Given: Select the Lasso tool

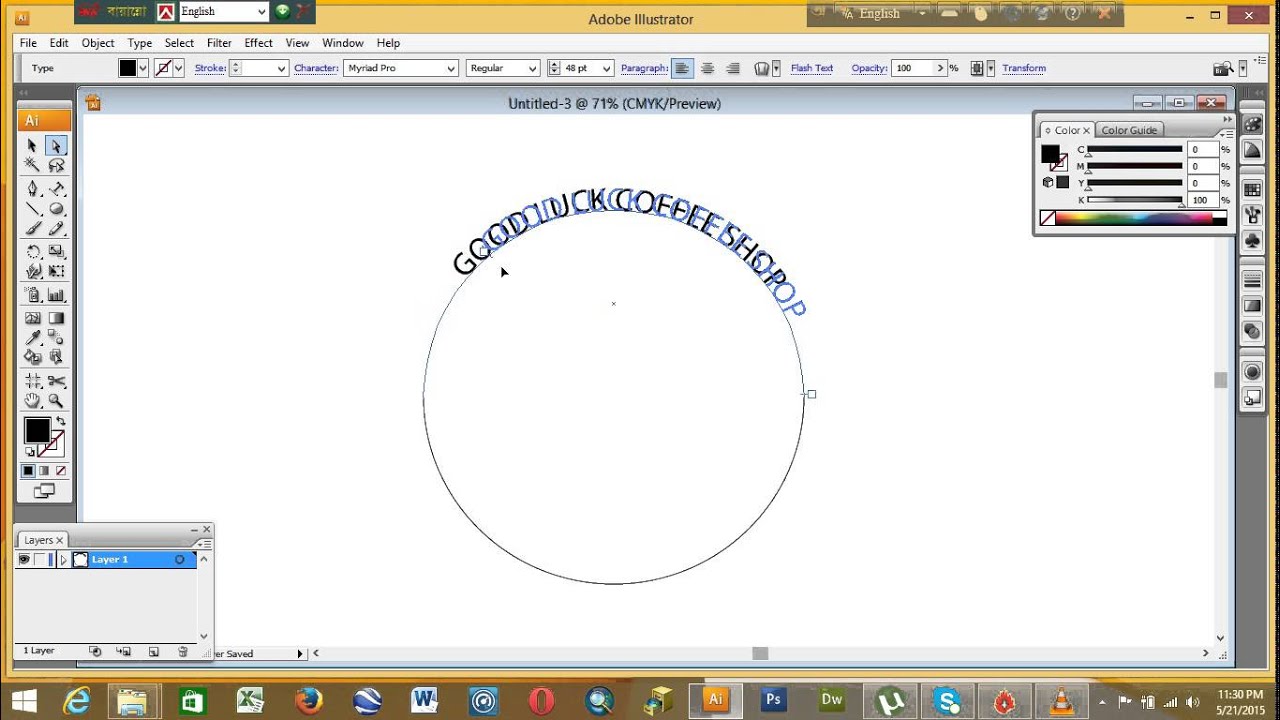Looking at the screenshot, I should point(56,165).
